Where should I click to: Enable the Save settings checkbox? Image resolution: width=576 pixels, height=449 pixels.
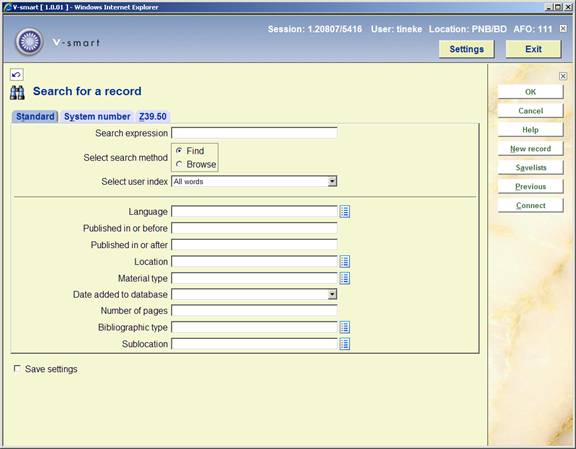tap(17, 368)
